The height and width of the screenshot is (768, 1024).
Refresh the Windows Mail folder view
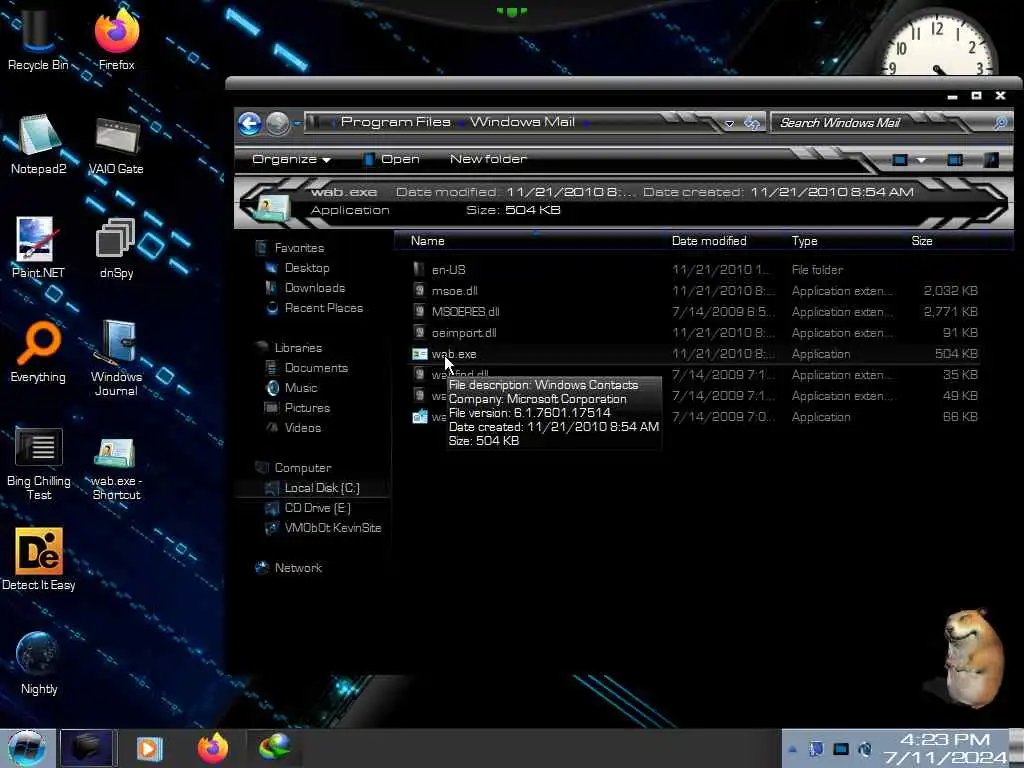click(752, 123)
